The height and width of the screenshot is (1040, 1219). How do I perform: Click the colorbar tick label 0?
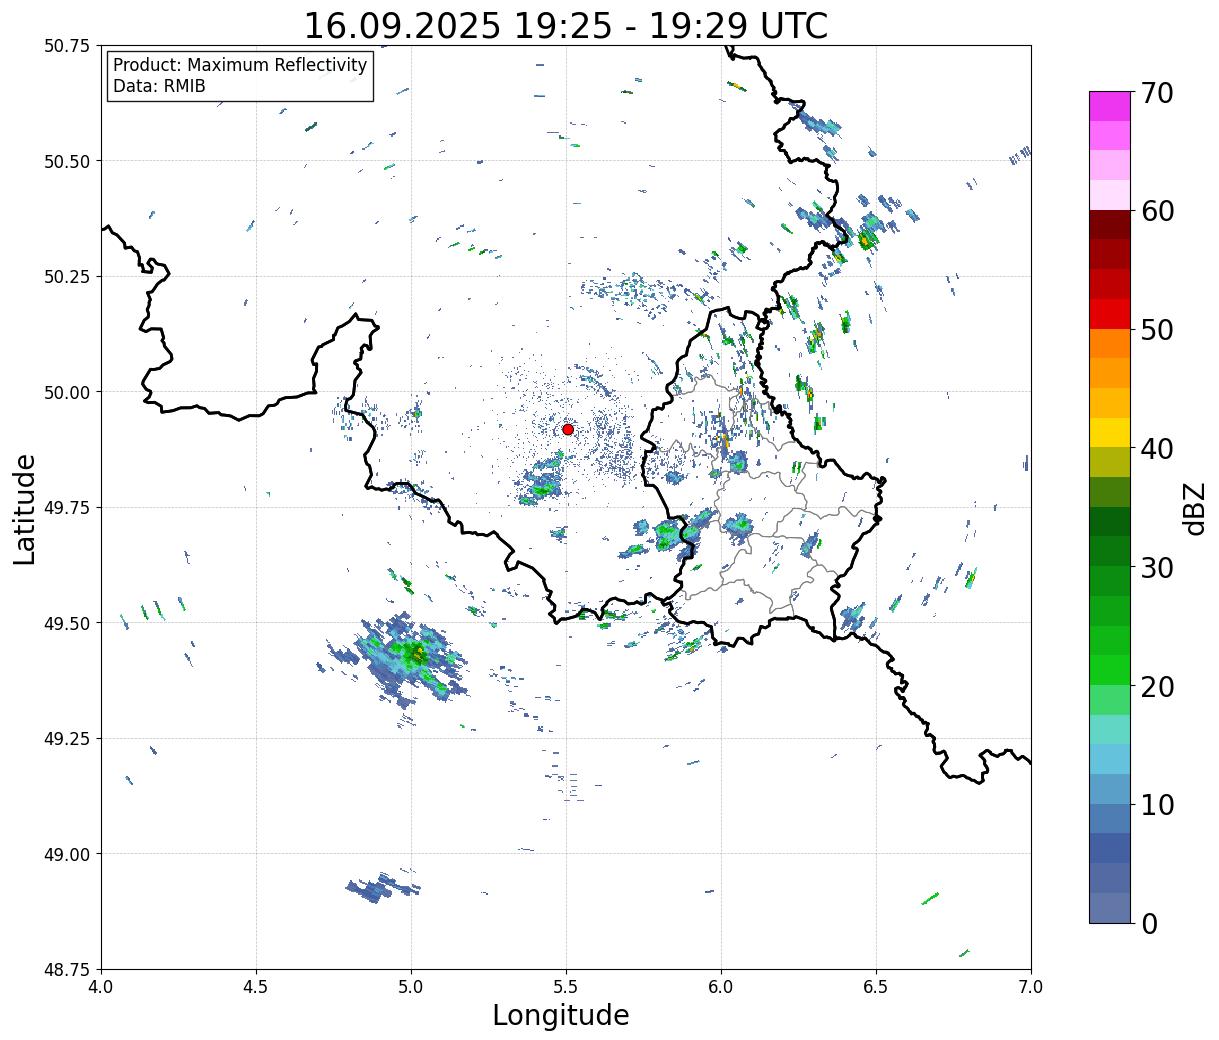click(x=1149, y=924)
